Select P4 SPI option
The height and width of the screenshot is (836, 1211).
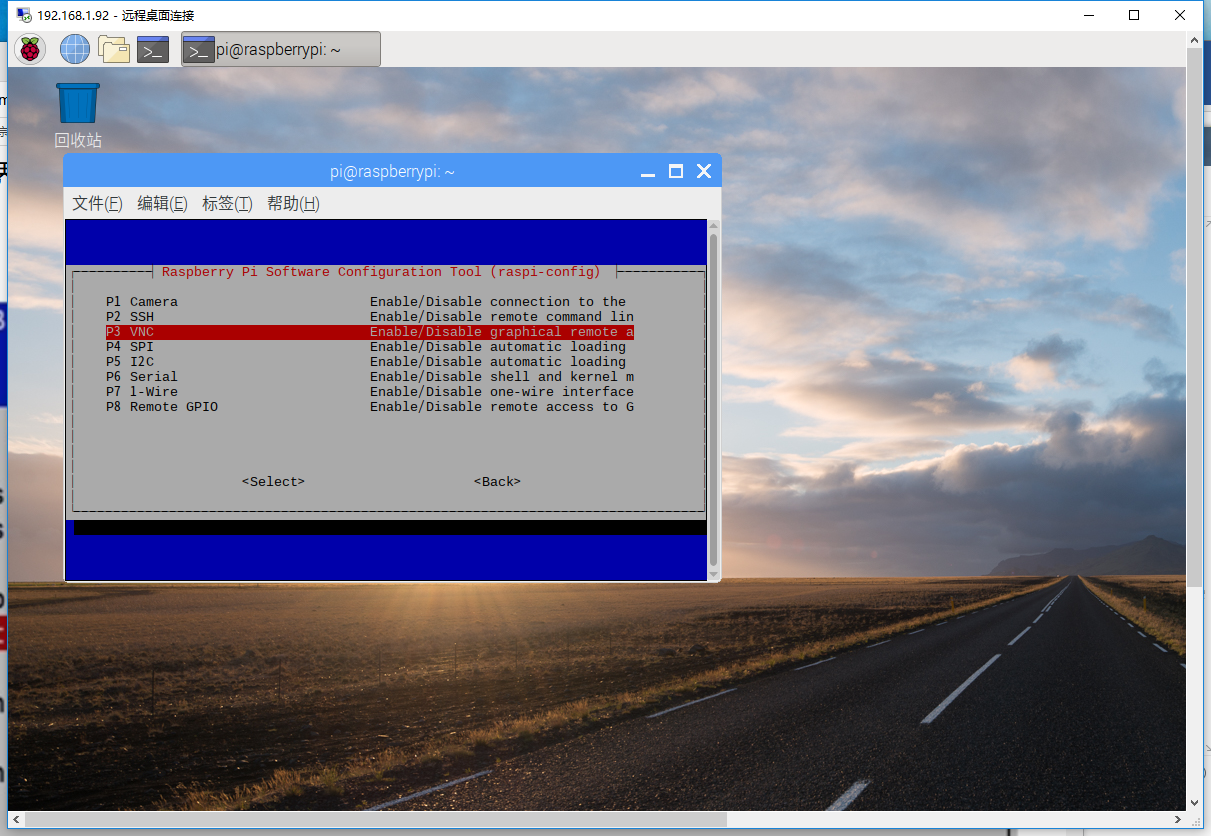point(370,346)
